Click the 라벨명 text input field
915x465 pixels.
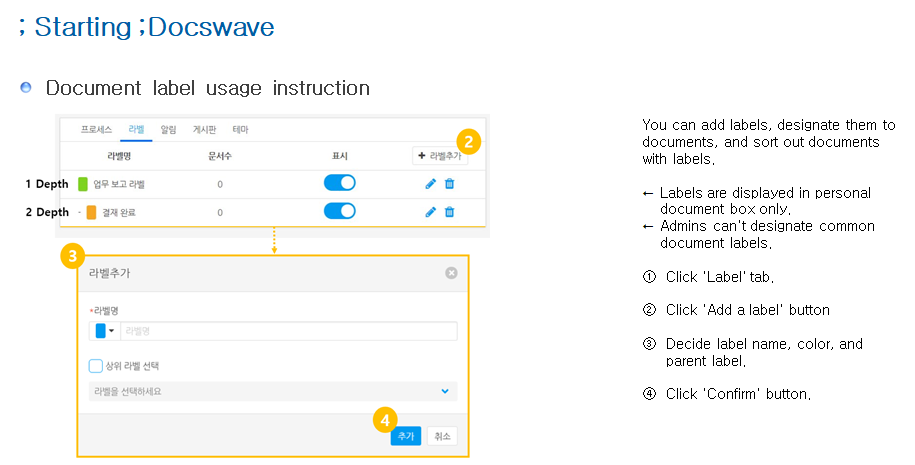point(289,331)
